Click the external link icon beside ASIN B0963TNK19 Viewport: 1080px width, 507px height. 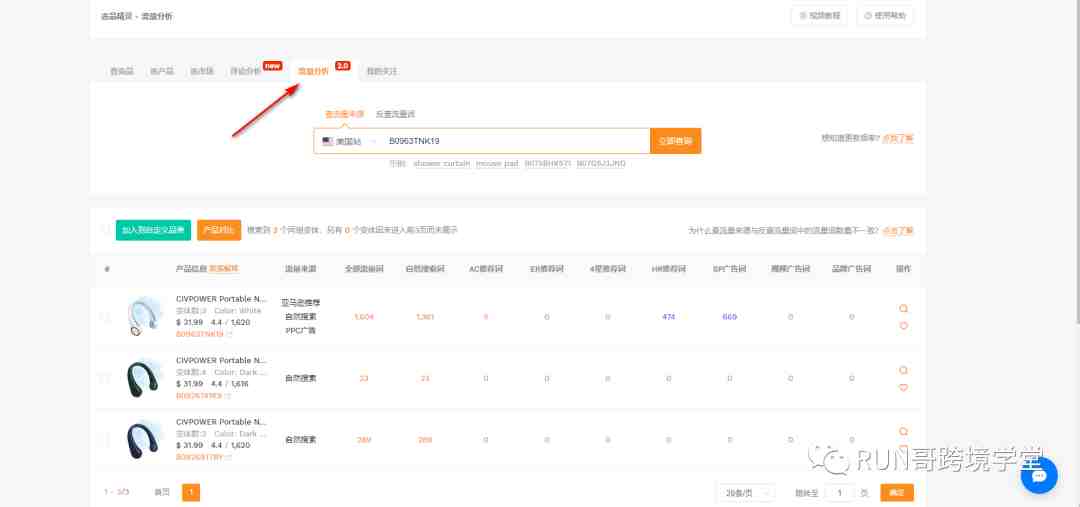click(229, 334)
